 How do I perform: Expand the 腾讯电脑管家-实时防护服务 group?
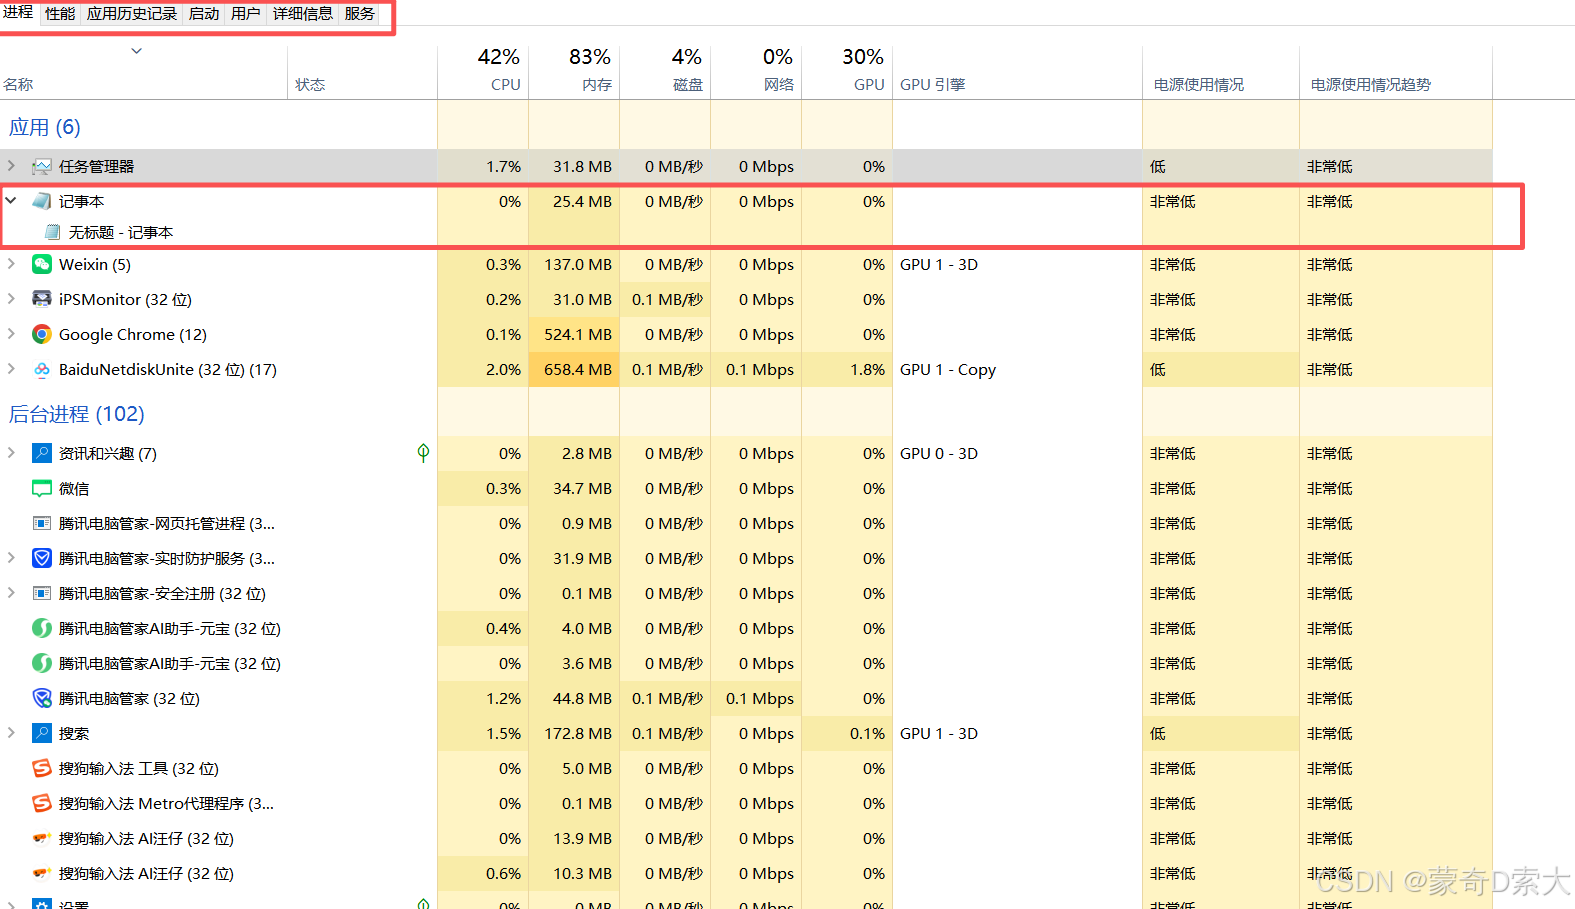click(11, 558)
